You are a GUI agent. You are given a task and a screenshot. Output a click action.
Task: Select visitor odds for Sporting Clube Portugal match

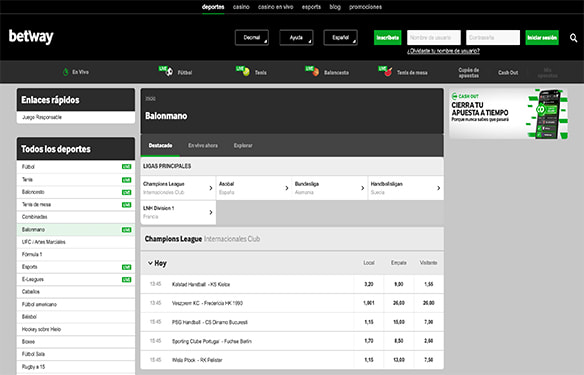coord(429,341)
